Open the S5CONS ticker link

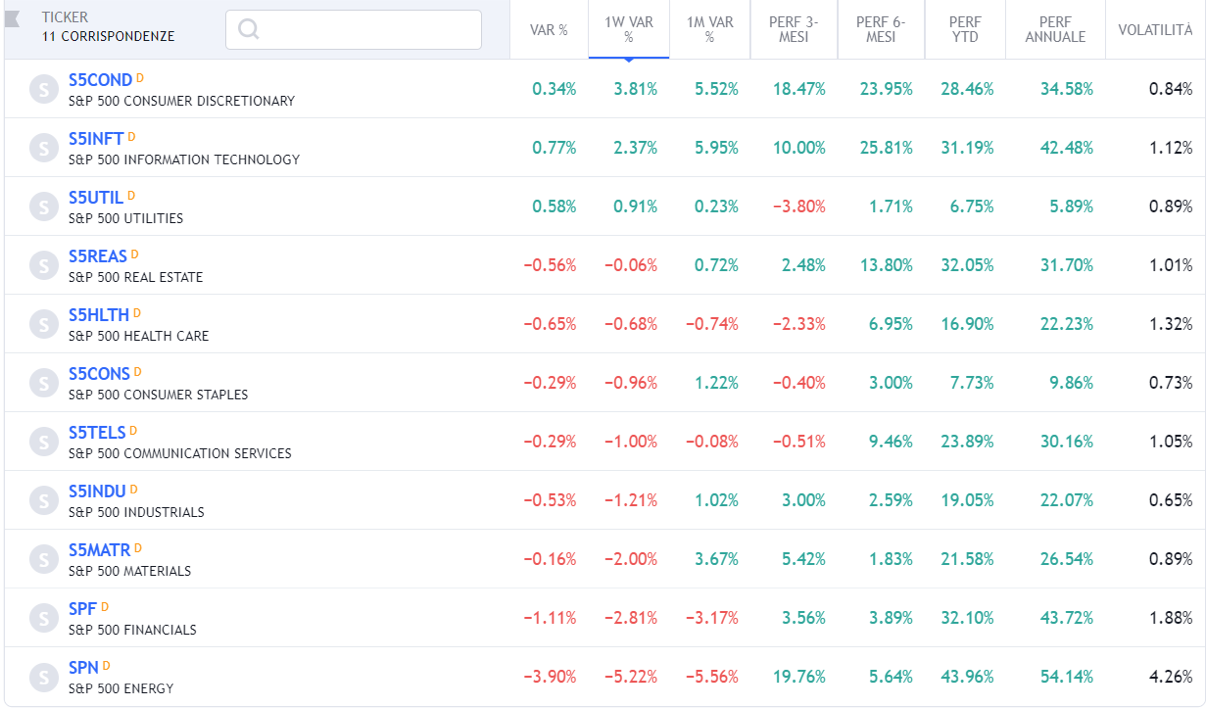pos(99,374)
